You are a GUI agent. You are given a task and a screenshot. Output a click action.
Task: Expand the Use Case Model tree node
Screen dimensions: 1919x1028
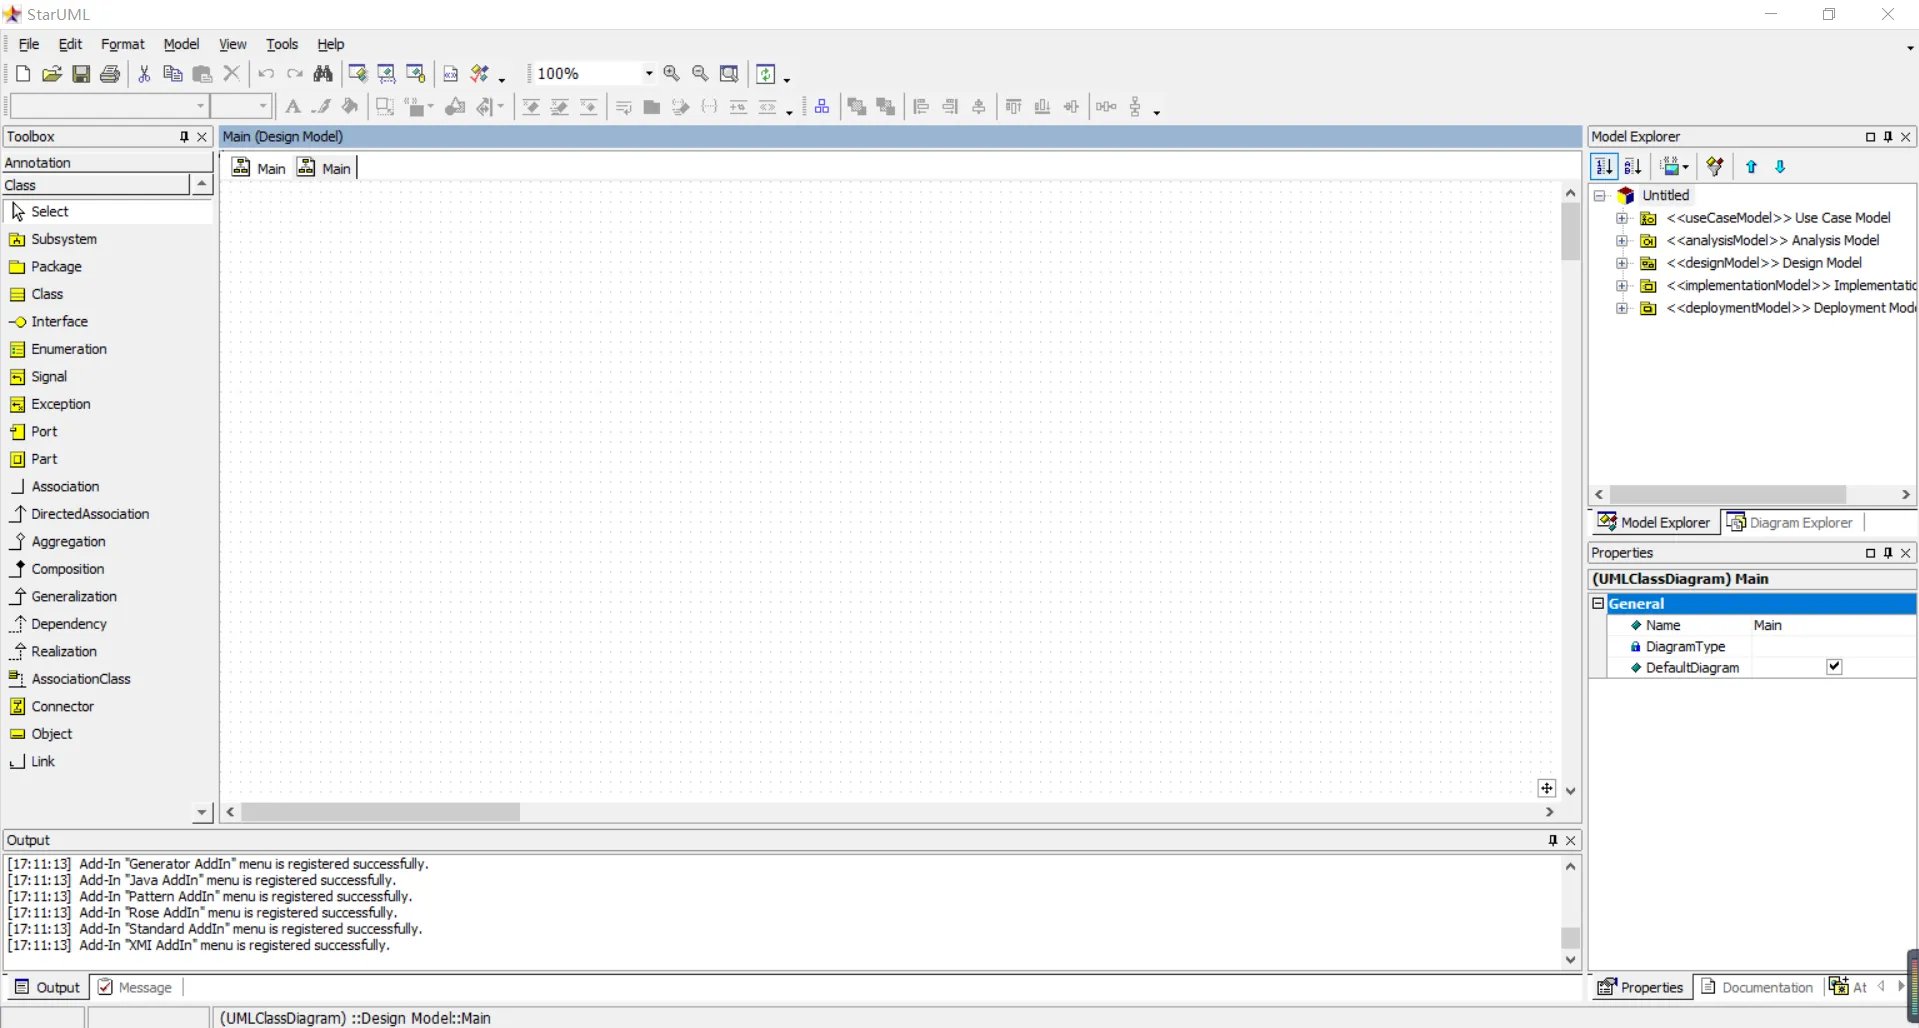(1621, 217)
